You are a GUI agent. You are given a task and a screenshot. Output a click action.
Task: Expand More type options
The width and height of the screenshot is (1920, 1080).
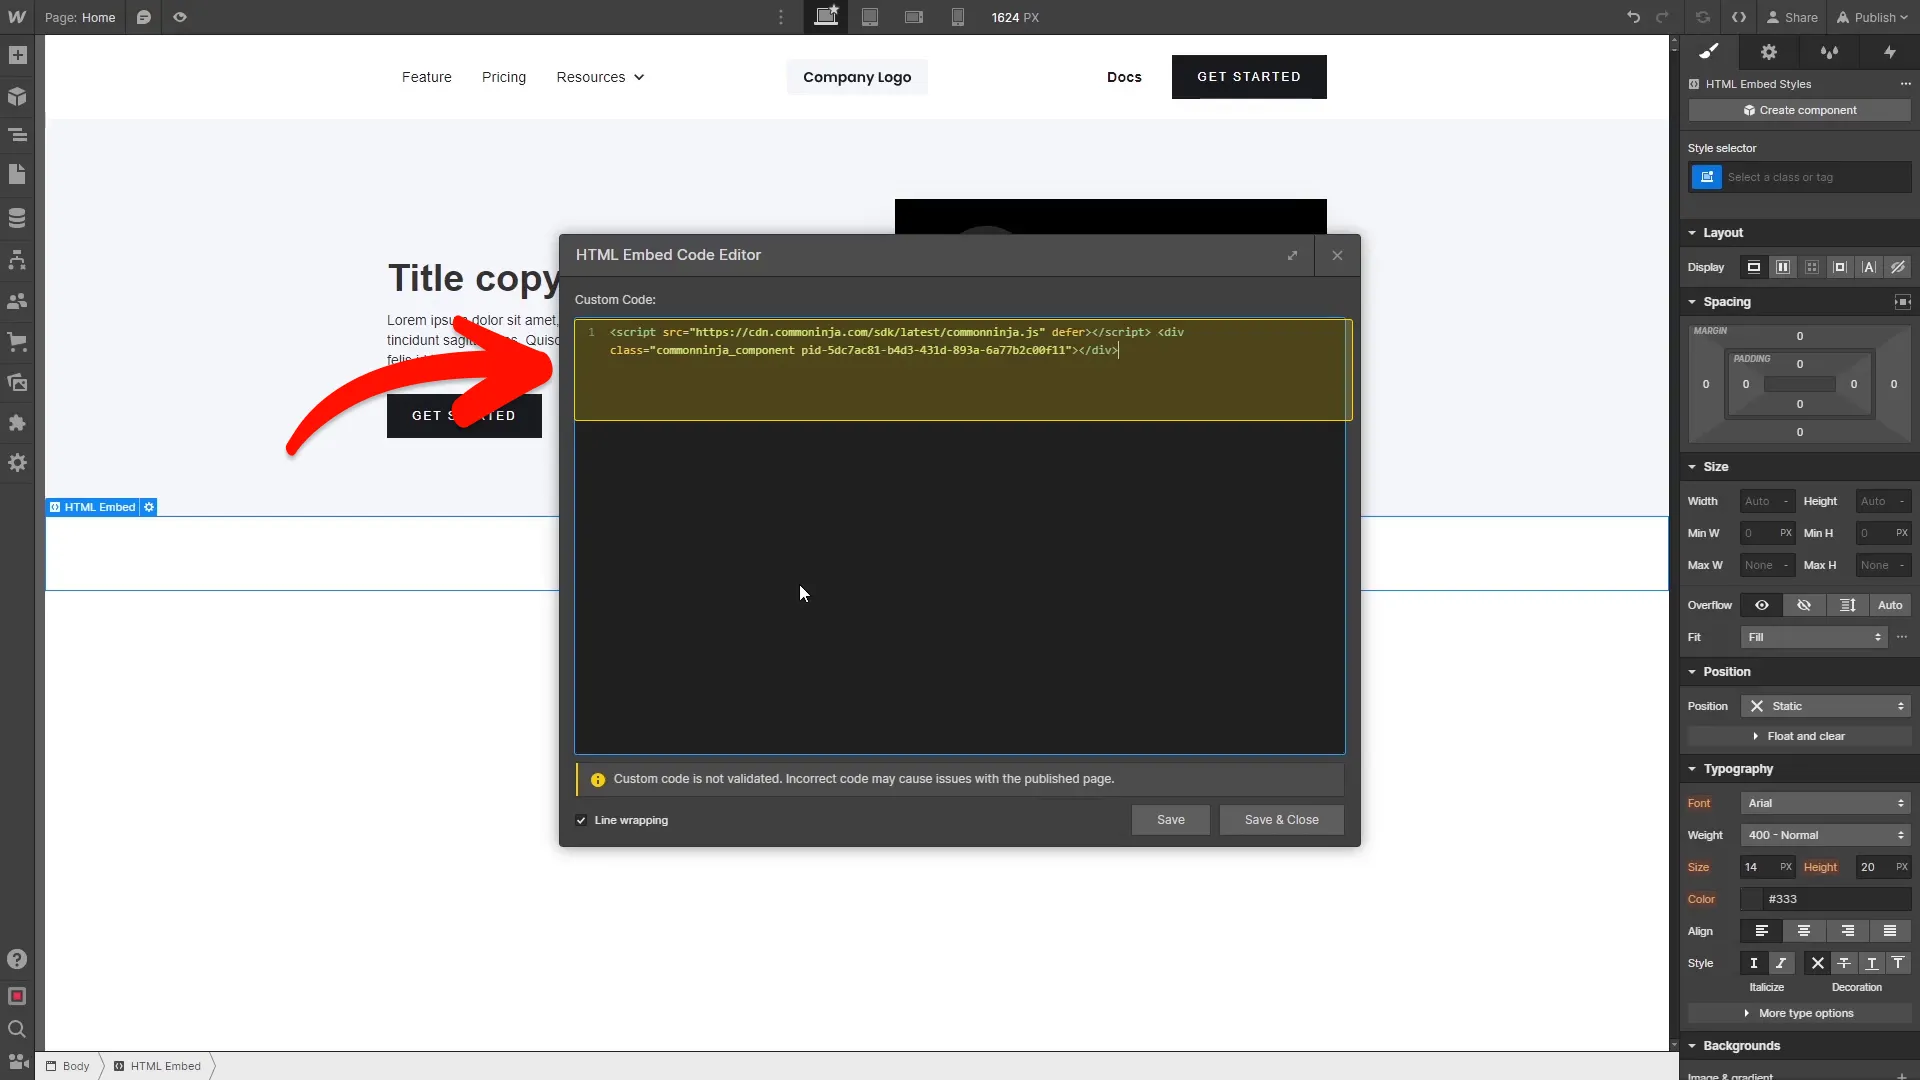1800,1013
